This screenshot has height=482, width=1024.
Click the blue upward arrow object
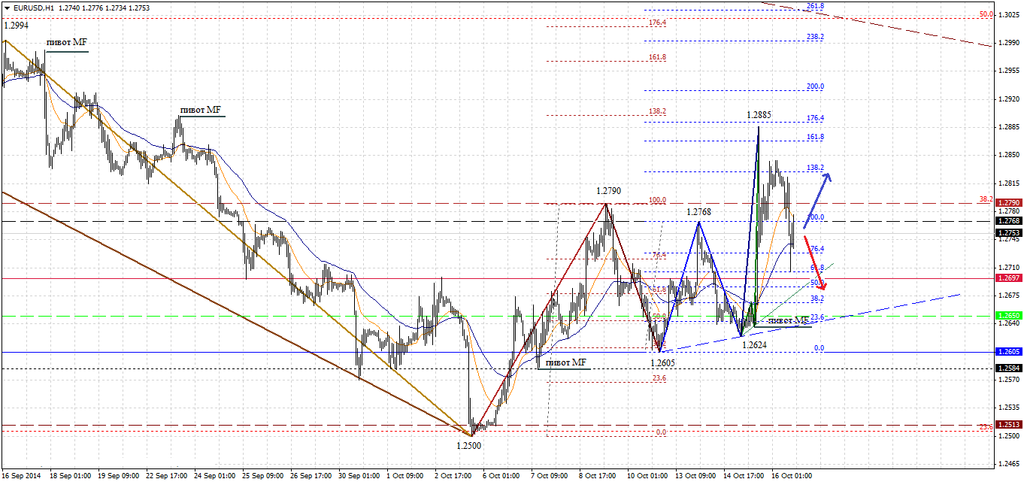pos(817,201)
